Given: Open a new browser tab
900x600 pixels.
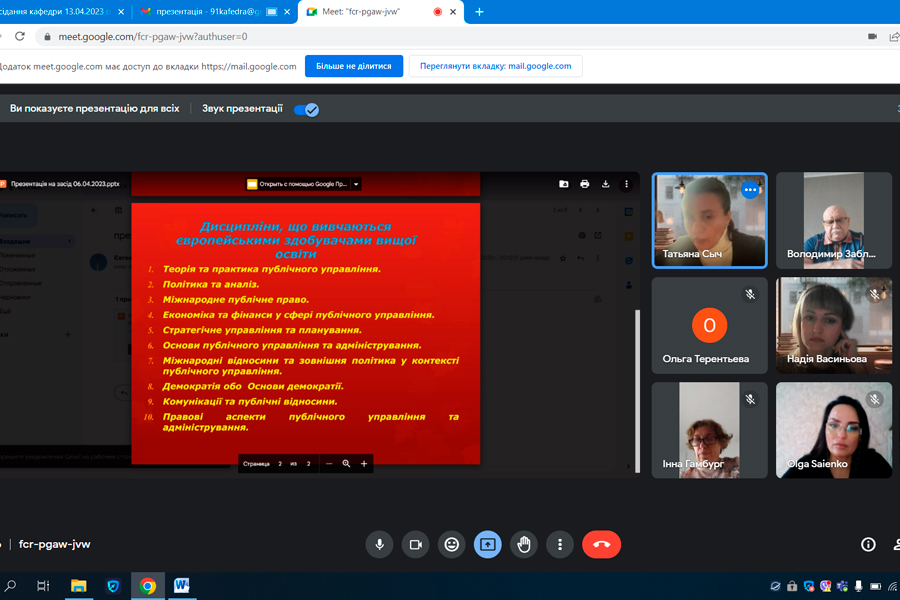Looking at the screenshot, I should (479, 12).
